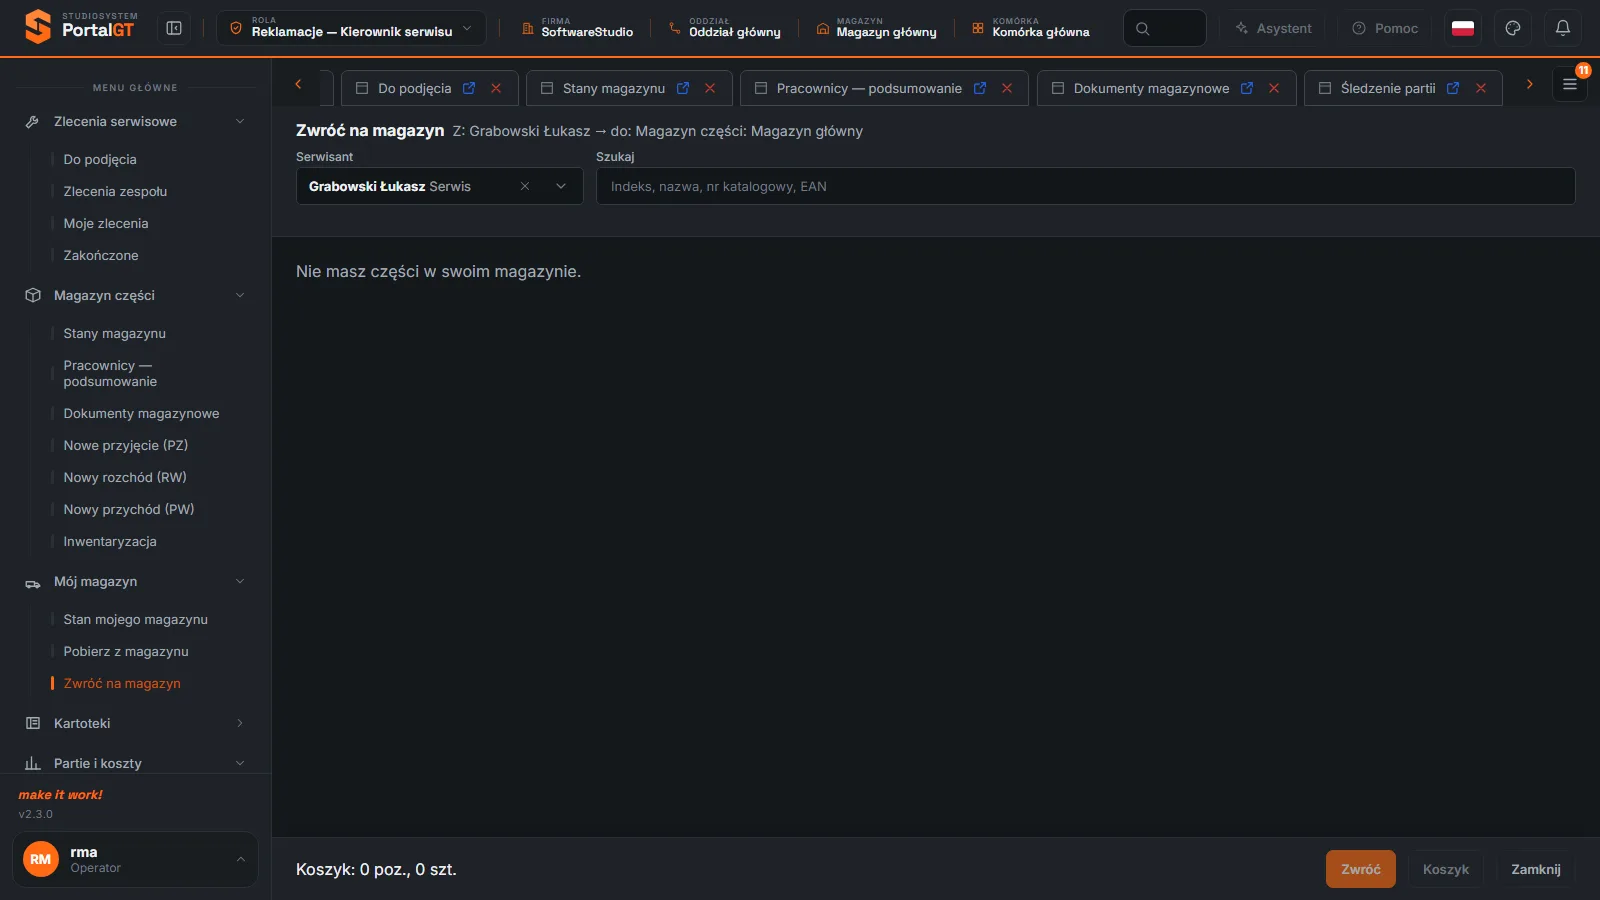Image resolution: width=1600 pixels, height=900 pixels.
Task: Click the Koszyk button
Action: tap(1446, 869)
